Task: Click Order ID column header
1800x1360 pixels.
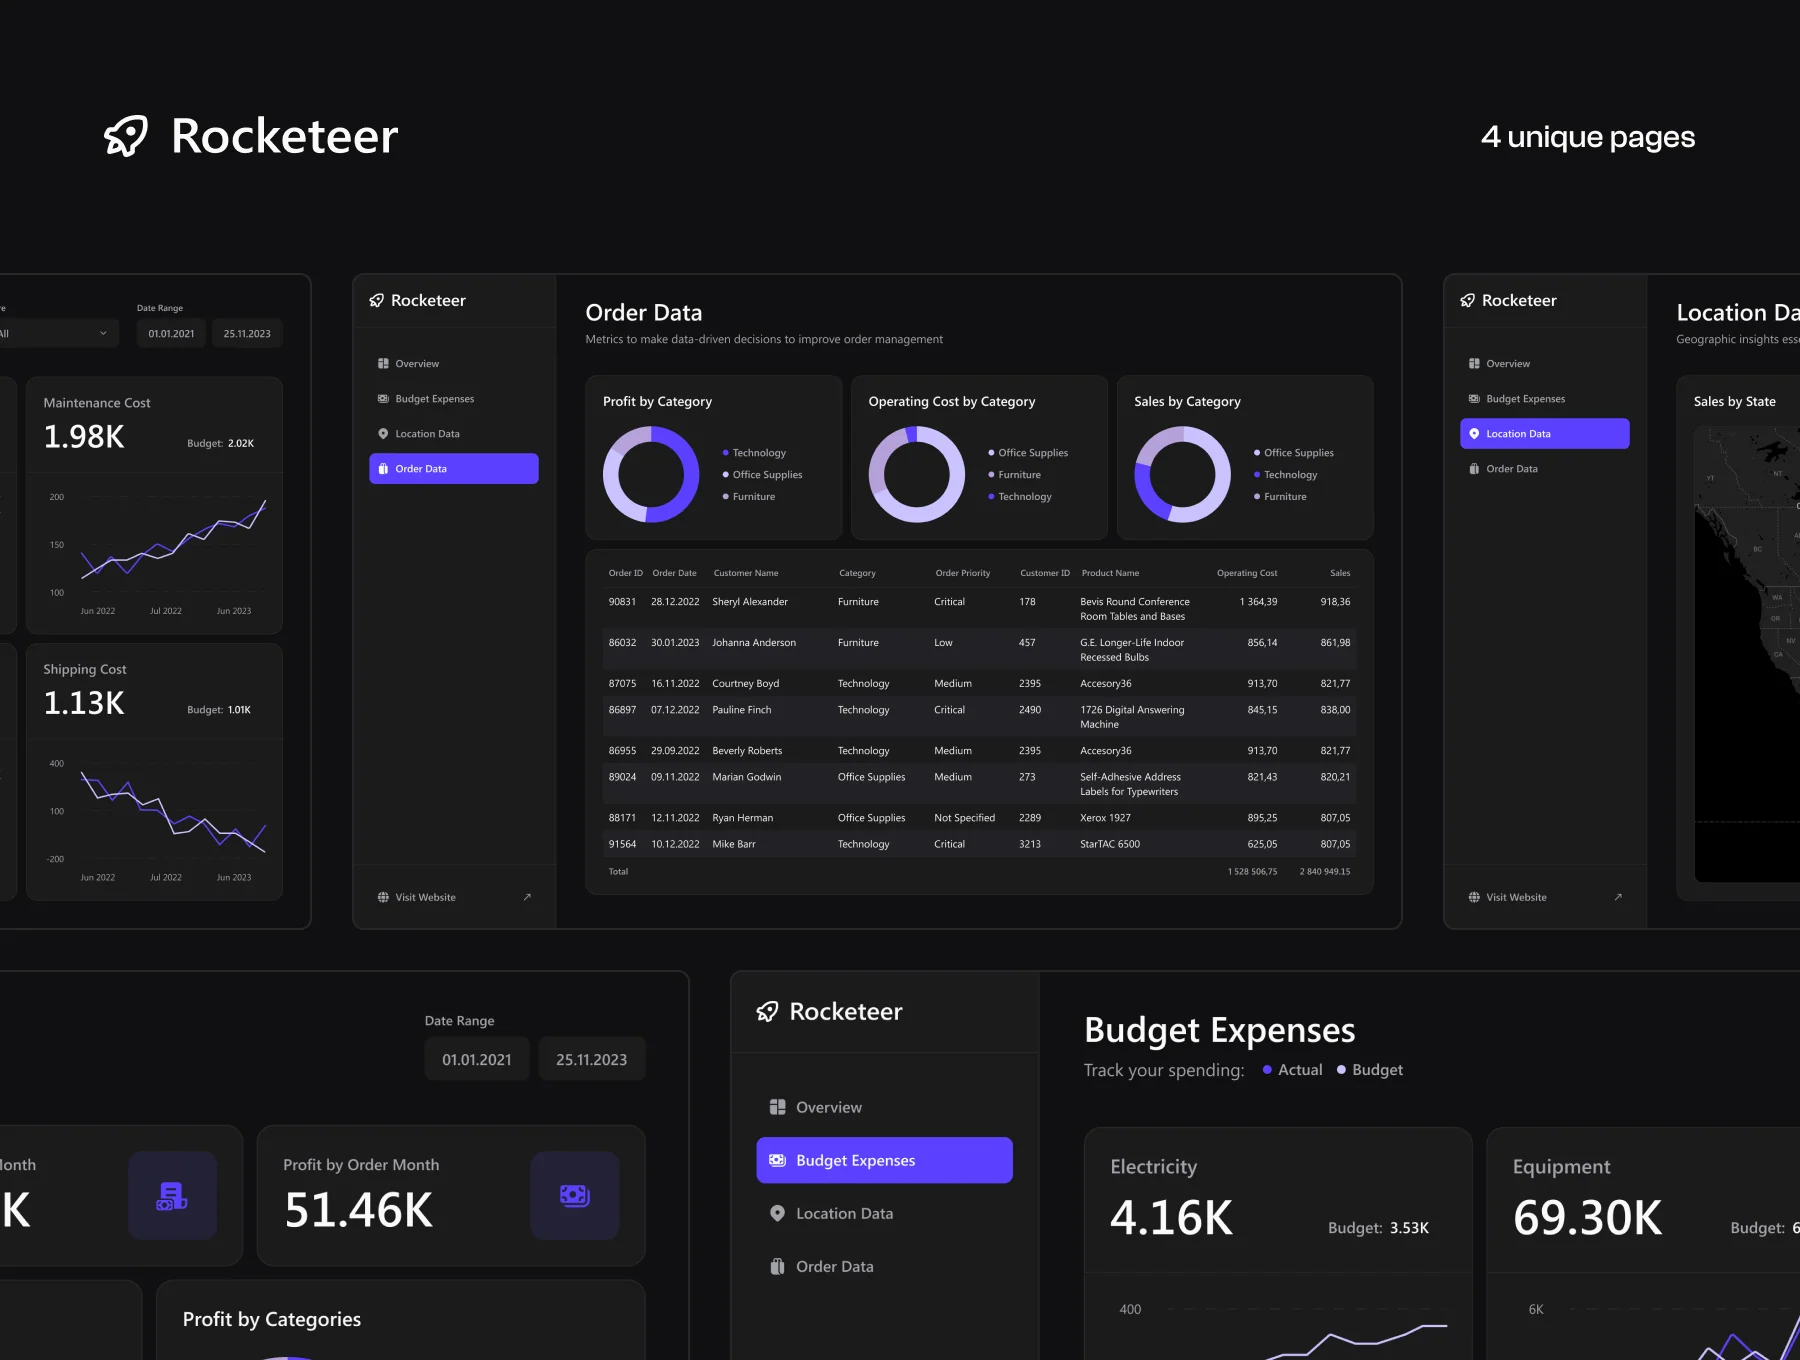Action: 626,574
